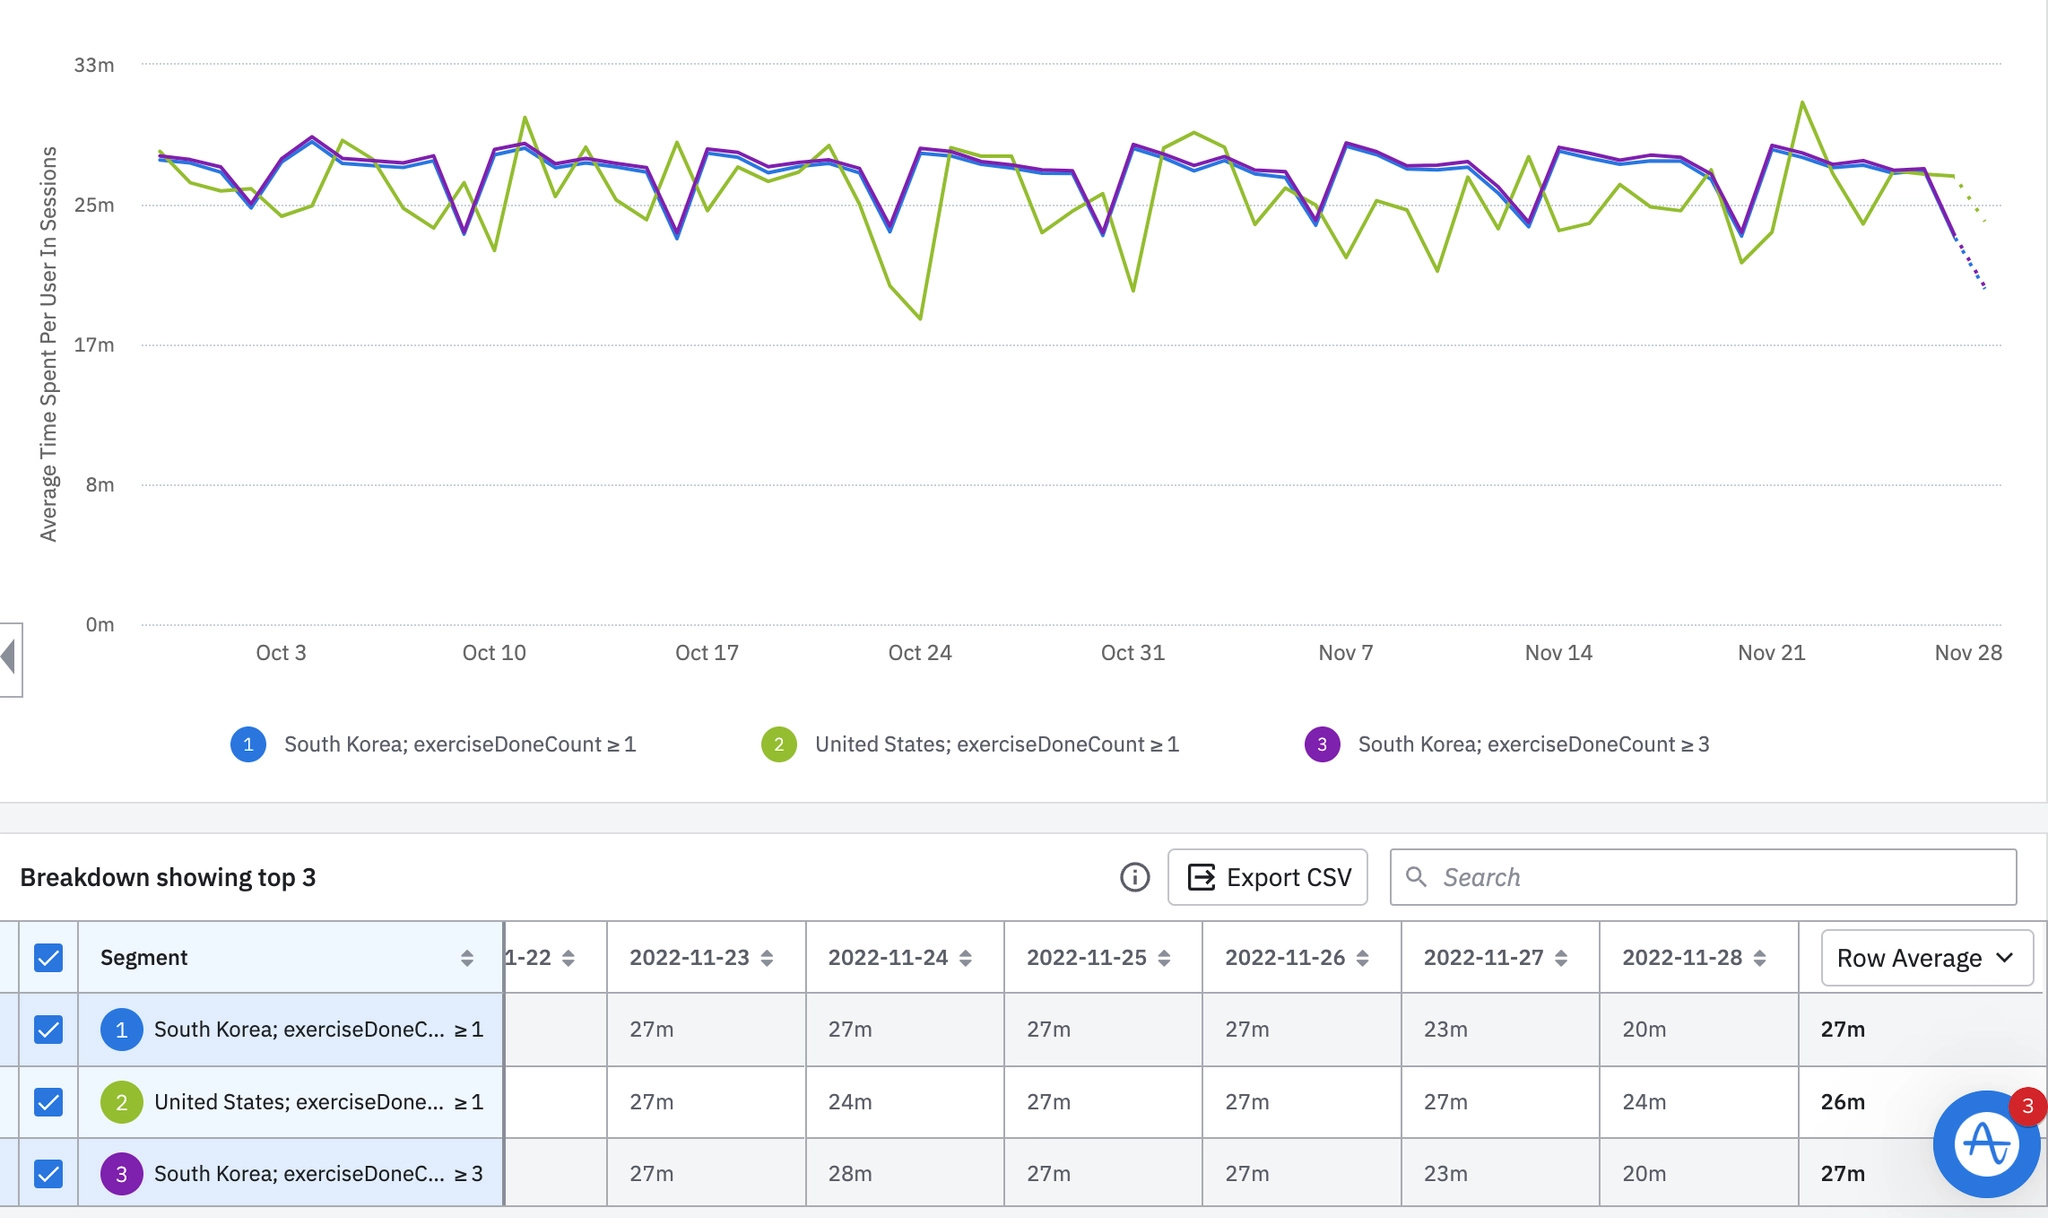Viewport: 2048px width, 1218px height.
Task: Sort the 2022-11-23 column
Action: click(767, 958)
